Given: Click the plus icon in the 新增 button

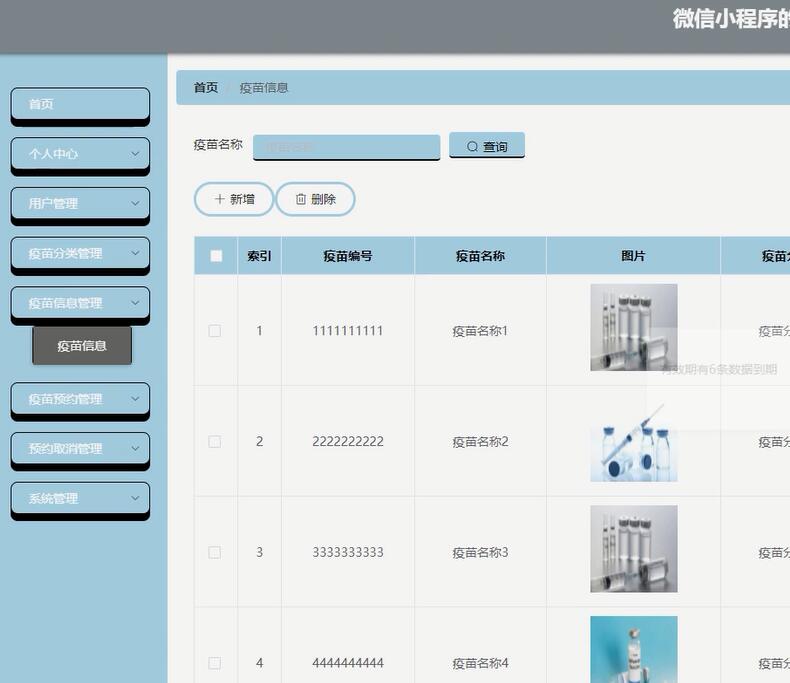Looking at the screenshot, I should pos(219,199).
